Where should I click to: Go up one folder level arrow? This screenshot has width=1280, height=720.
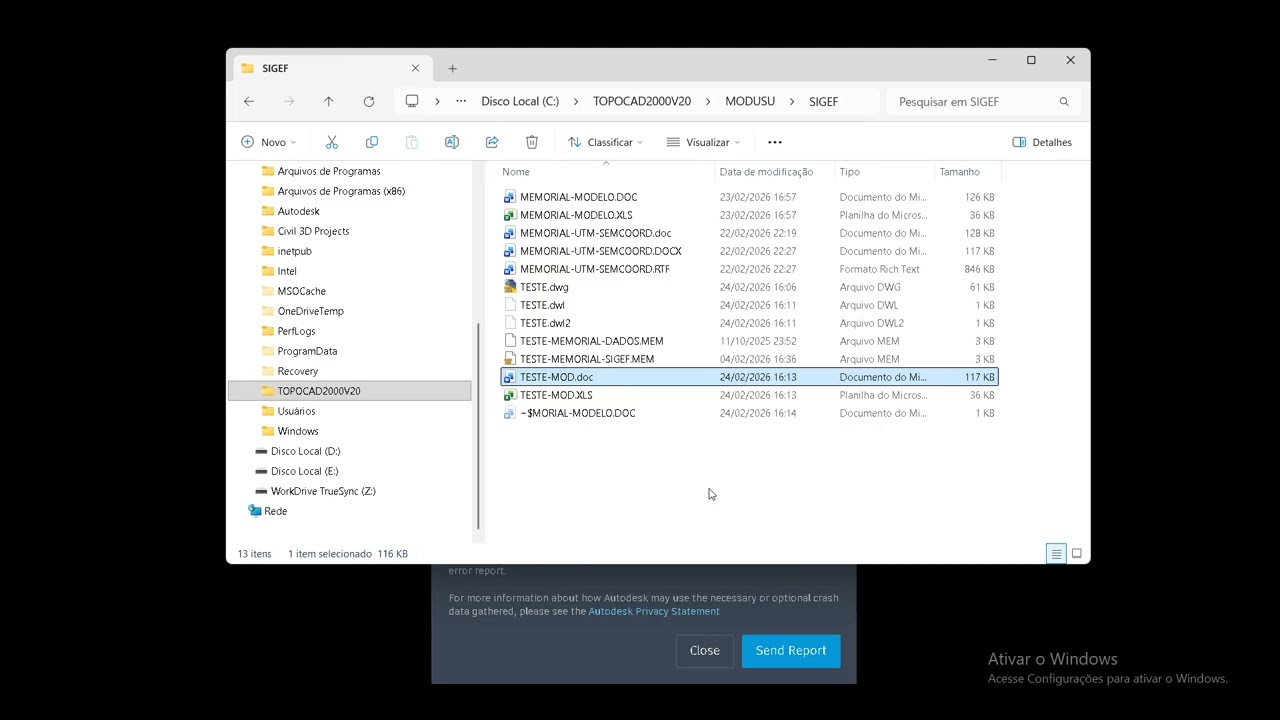click(329, 101)
